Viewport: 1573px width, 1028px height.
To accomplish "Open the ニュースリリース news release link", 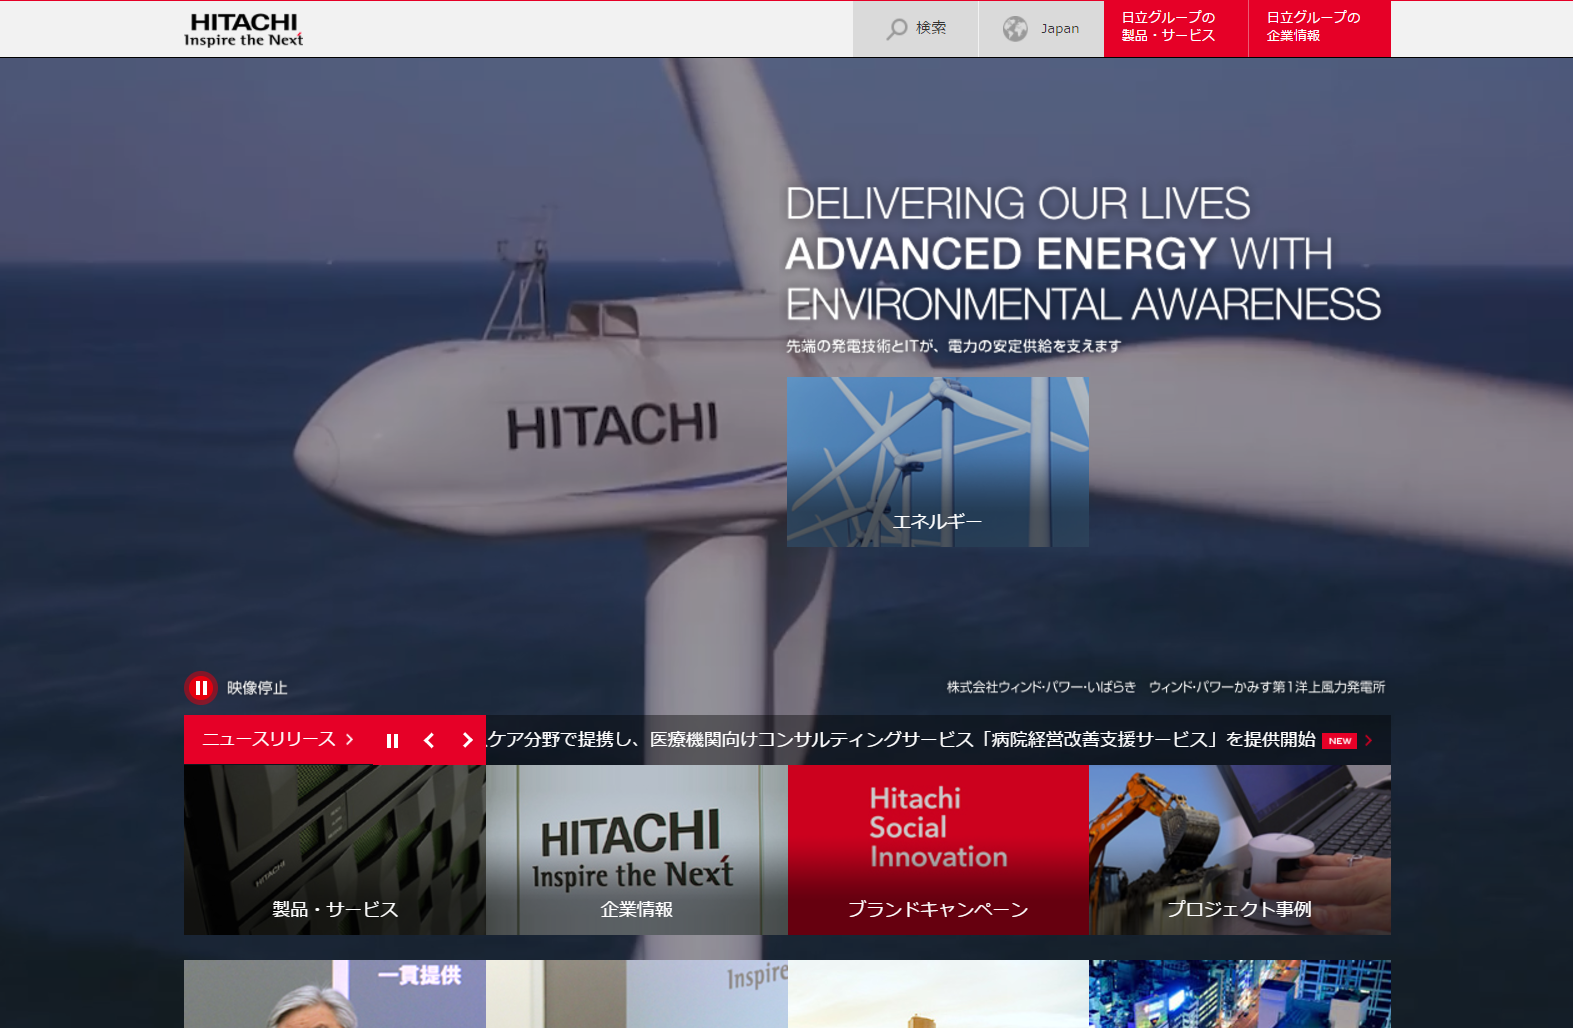I will pos(278,740).
